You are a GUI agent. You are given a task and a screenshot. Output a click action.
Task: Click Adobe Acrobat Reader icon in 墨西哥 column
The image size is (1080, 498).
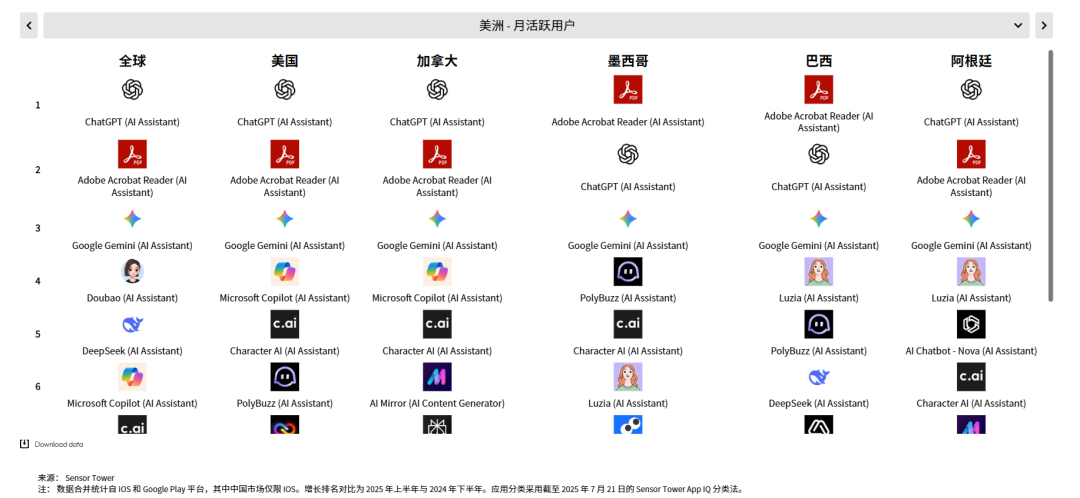click(x=627, y=90)
